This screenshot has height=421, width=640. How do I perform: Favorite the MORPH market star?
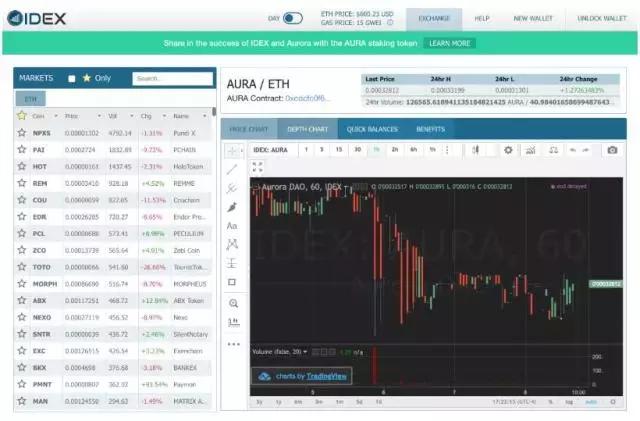tap(22, 283)
